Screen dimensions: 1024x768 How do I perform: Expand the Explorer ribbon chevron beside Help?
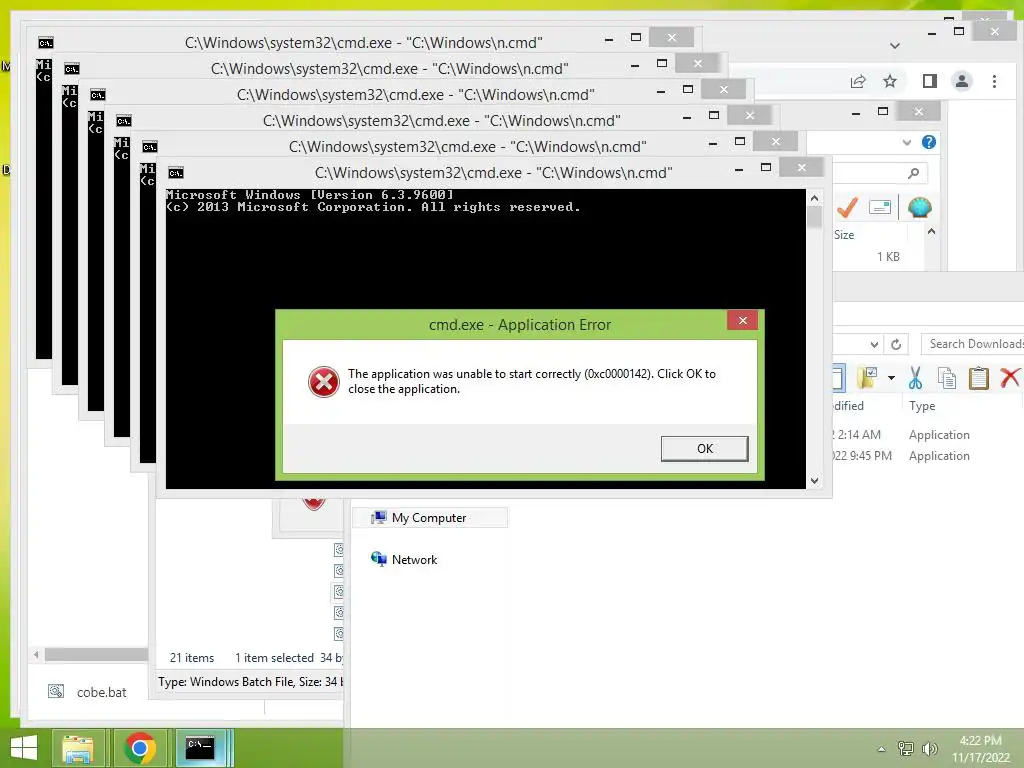[906, 142]
